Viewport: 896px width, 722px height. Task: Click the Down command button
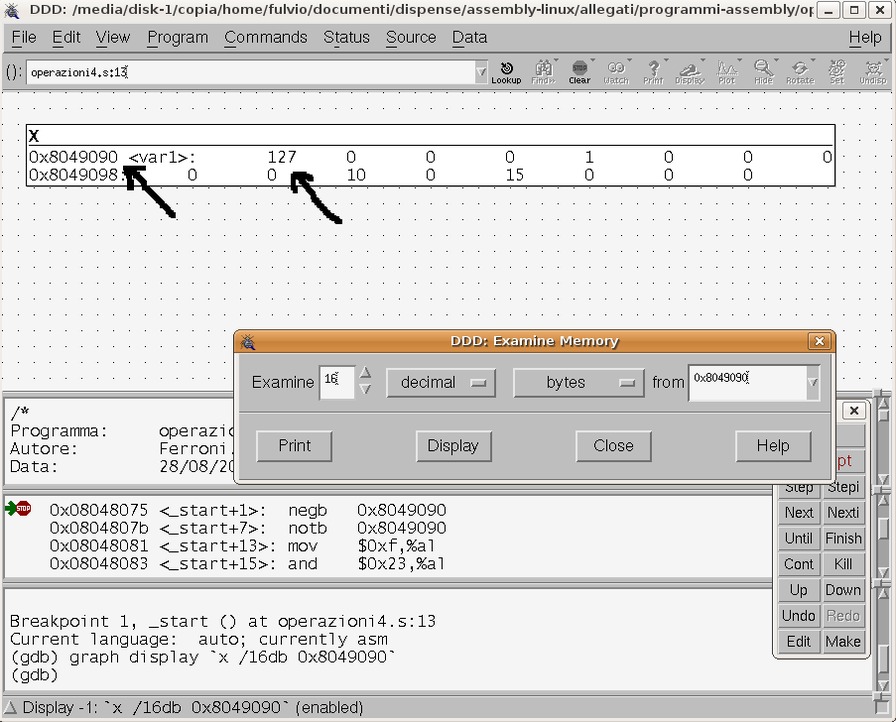843,589
